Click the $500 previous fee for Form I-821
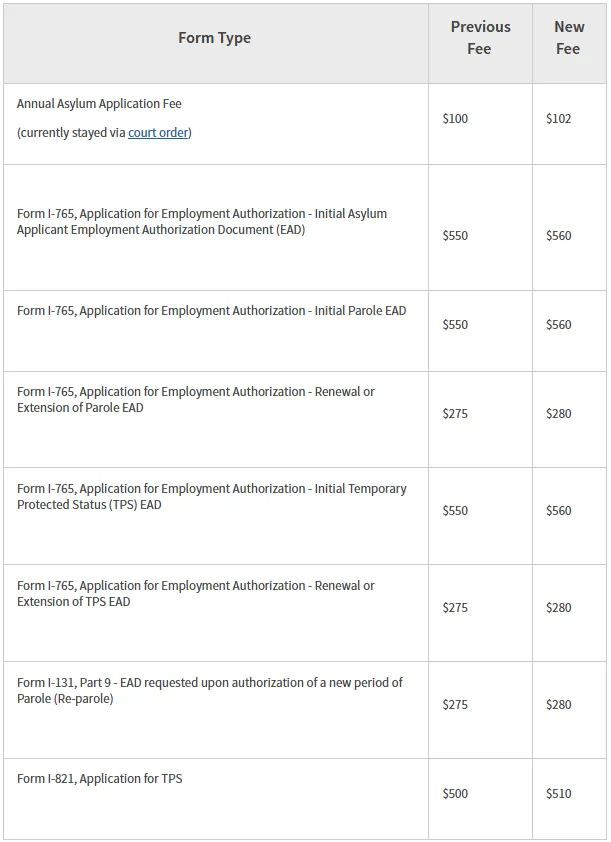Viewport: 611px width, 842px height. pos(455,794)
